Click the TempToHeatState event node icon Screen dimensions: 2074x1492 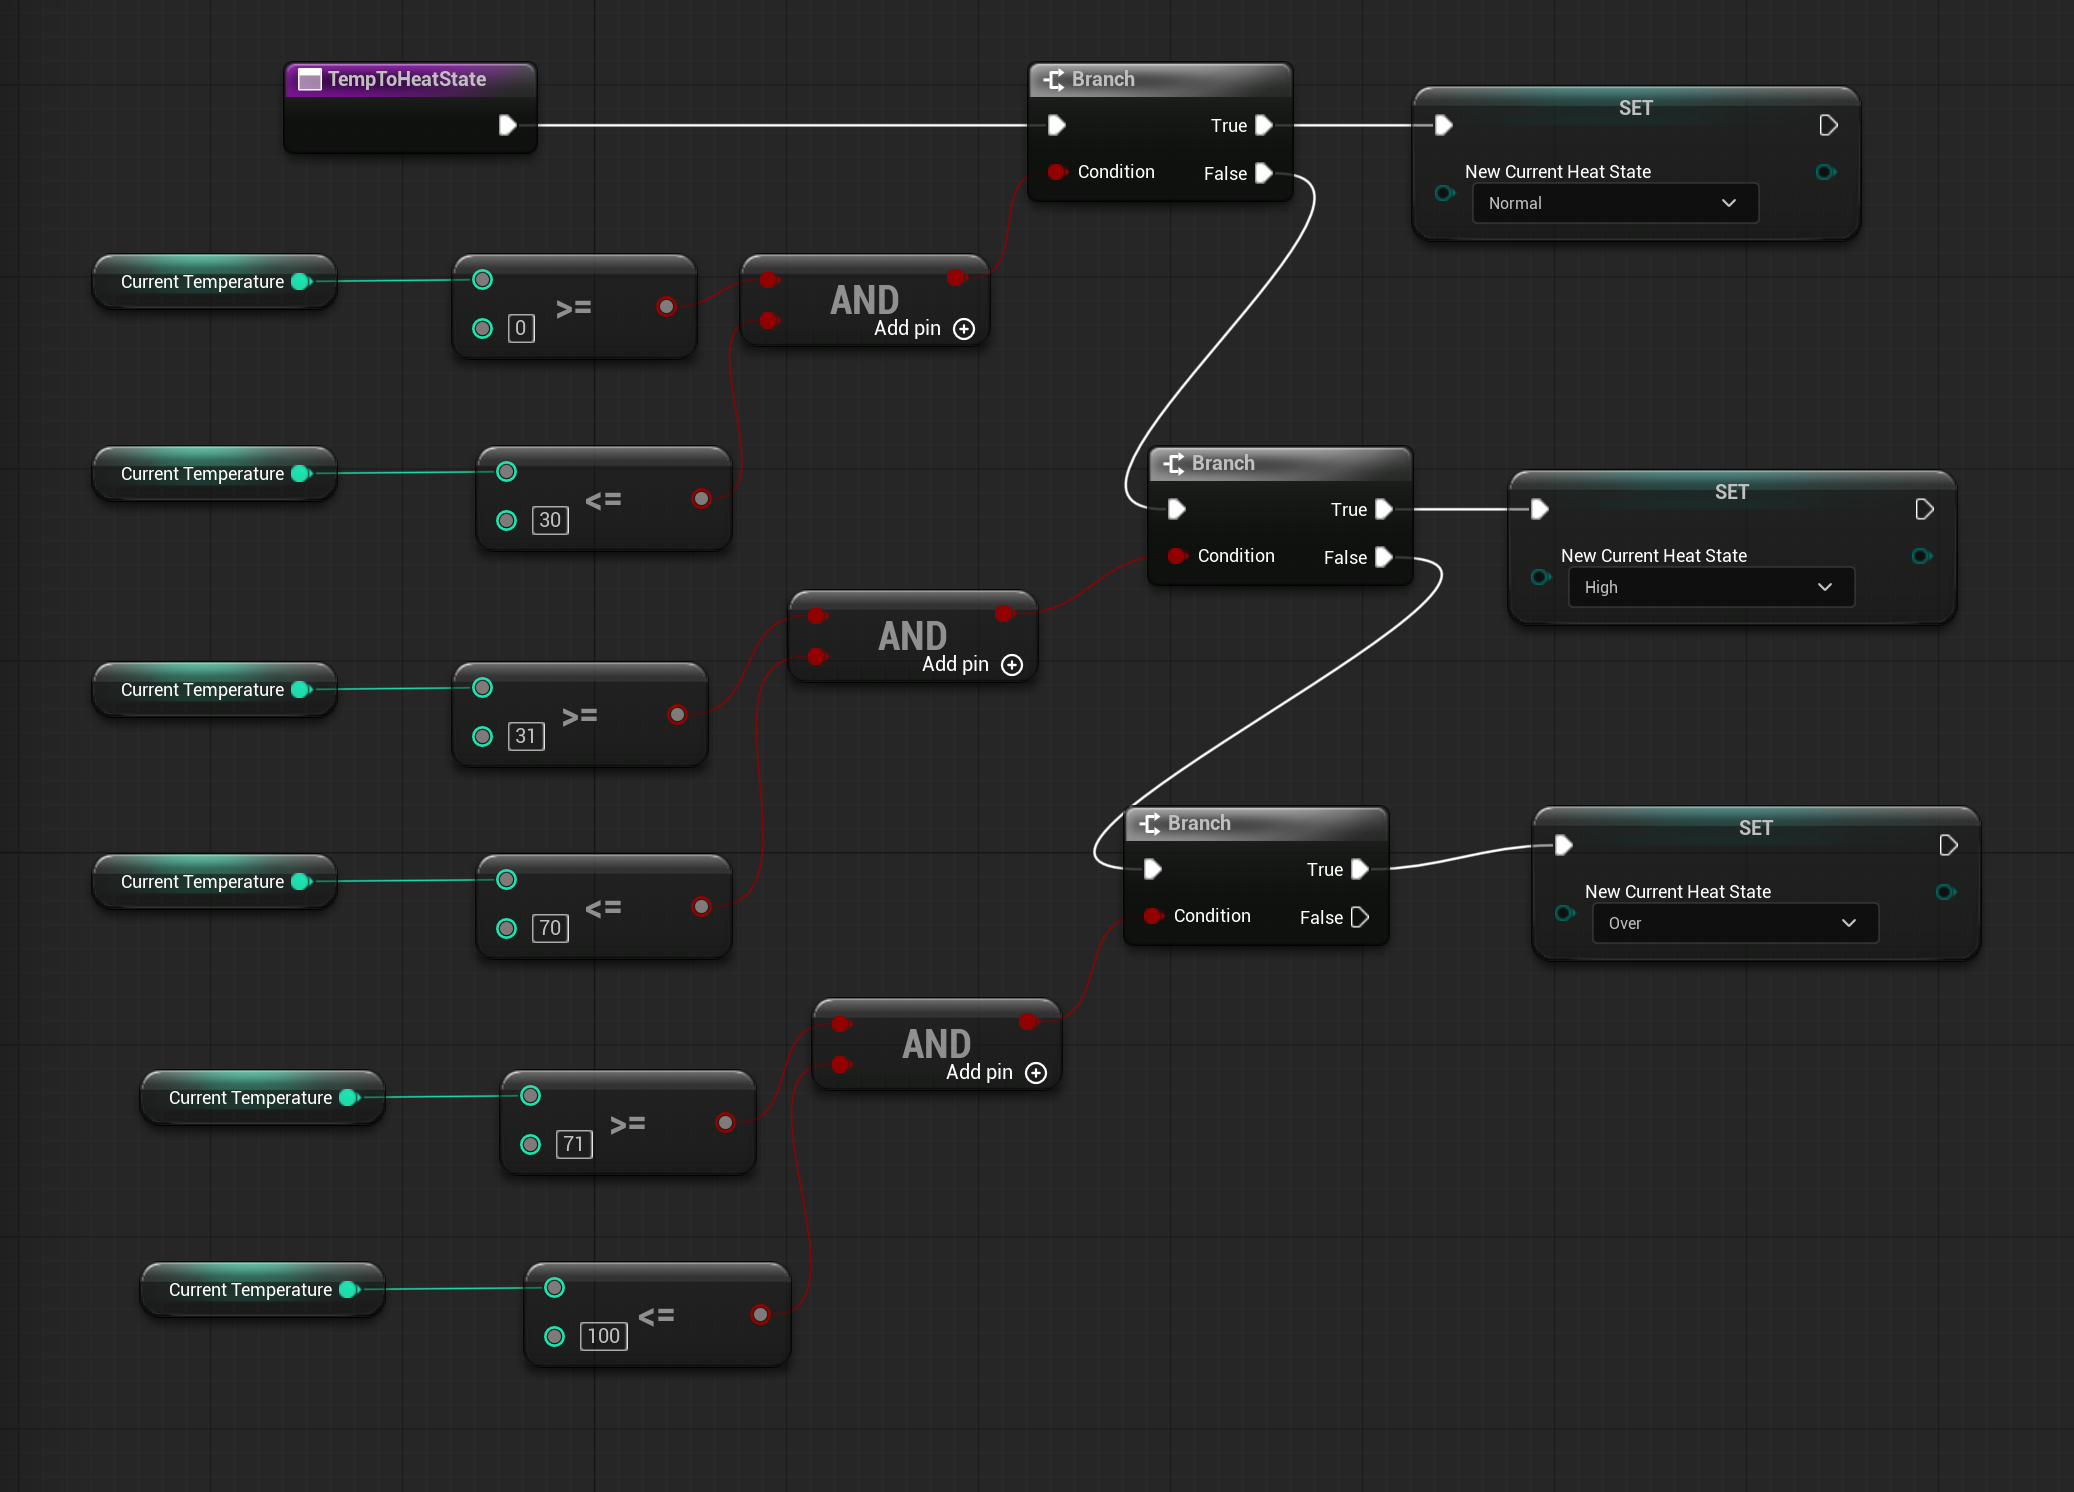click(310, 79)
